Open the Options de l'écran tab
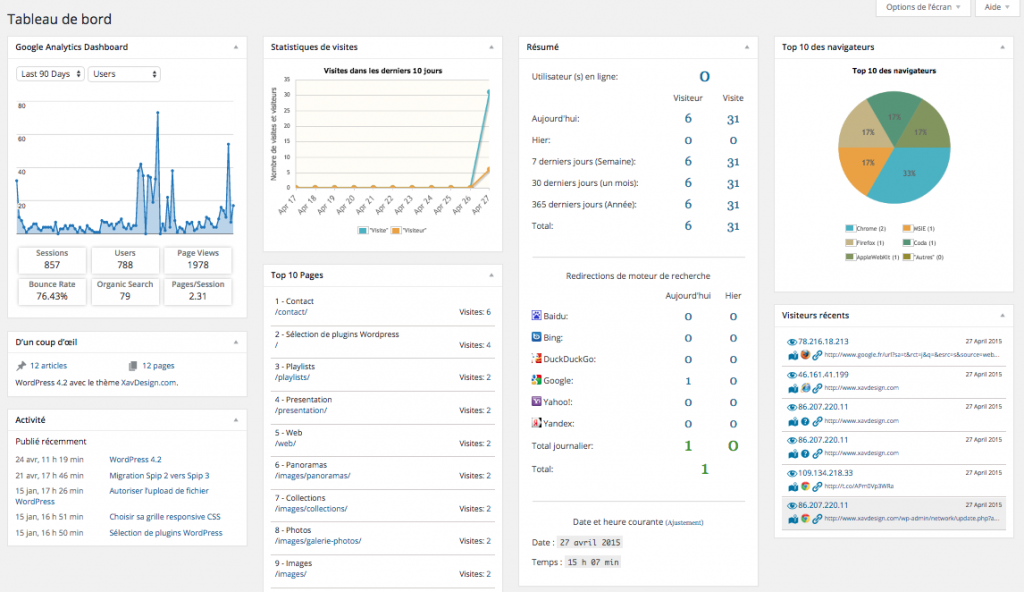The image size is (1024, 592). coord(922,7)
